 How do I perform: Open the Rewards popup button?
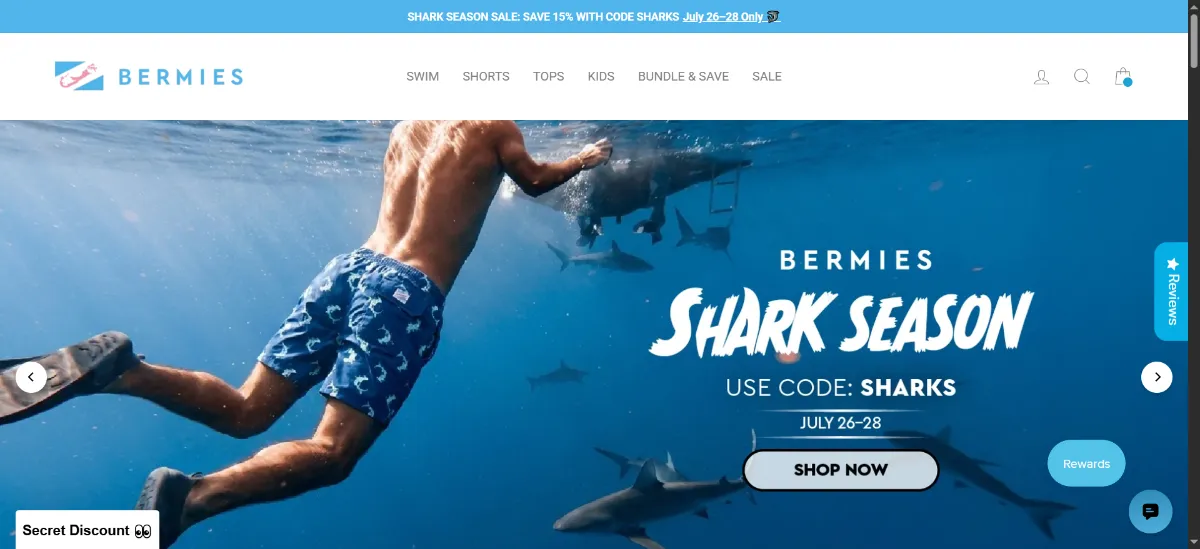point(1086,464)
